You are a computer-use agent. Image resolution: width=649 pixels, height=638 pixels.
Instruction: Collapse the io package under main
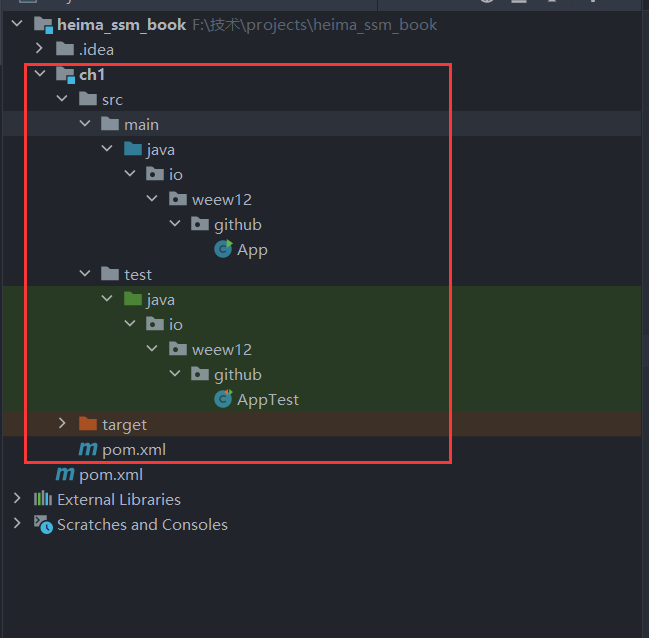pyautogui.click(x=130, y=173)
